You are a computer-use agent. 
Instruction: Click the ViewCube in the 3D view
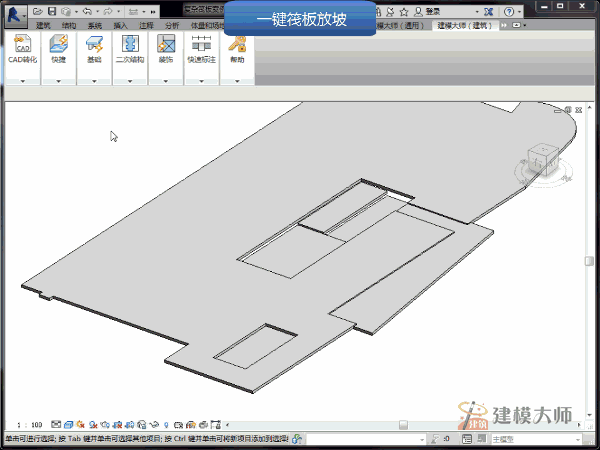pyautogui.click(x=543, y=159)
